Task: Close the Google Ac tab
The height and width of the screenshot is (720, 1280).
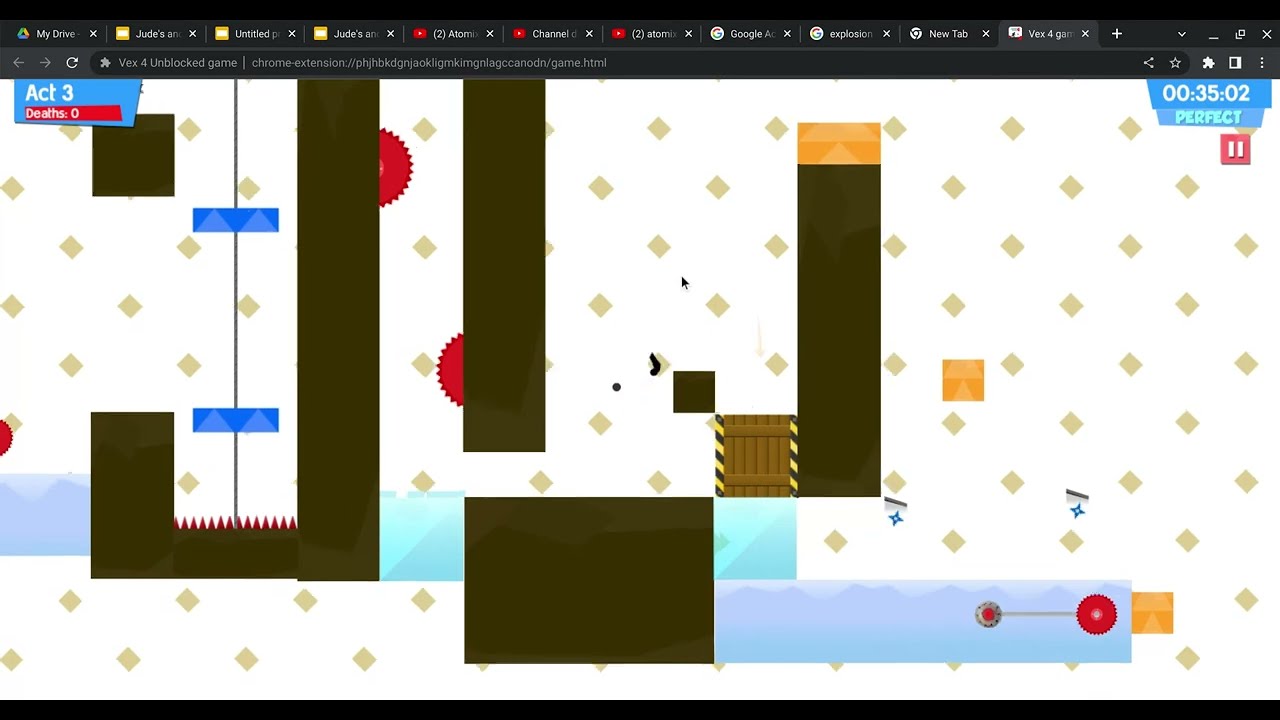Action: coord(787,34)
